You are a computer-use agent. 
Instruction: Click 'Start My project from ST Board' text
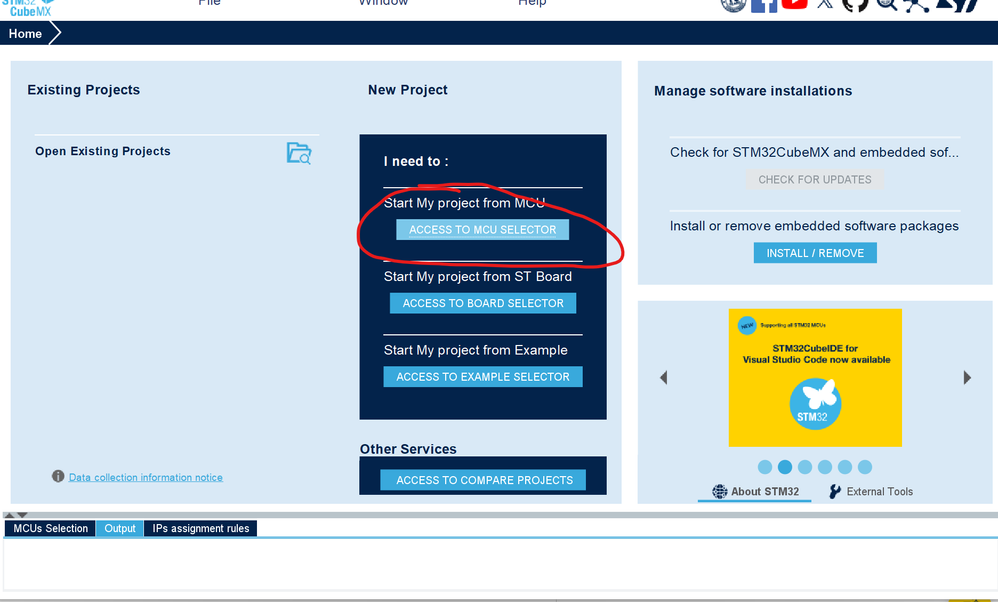[477, 276]
